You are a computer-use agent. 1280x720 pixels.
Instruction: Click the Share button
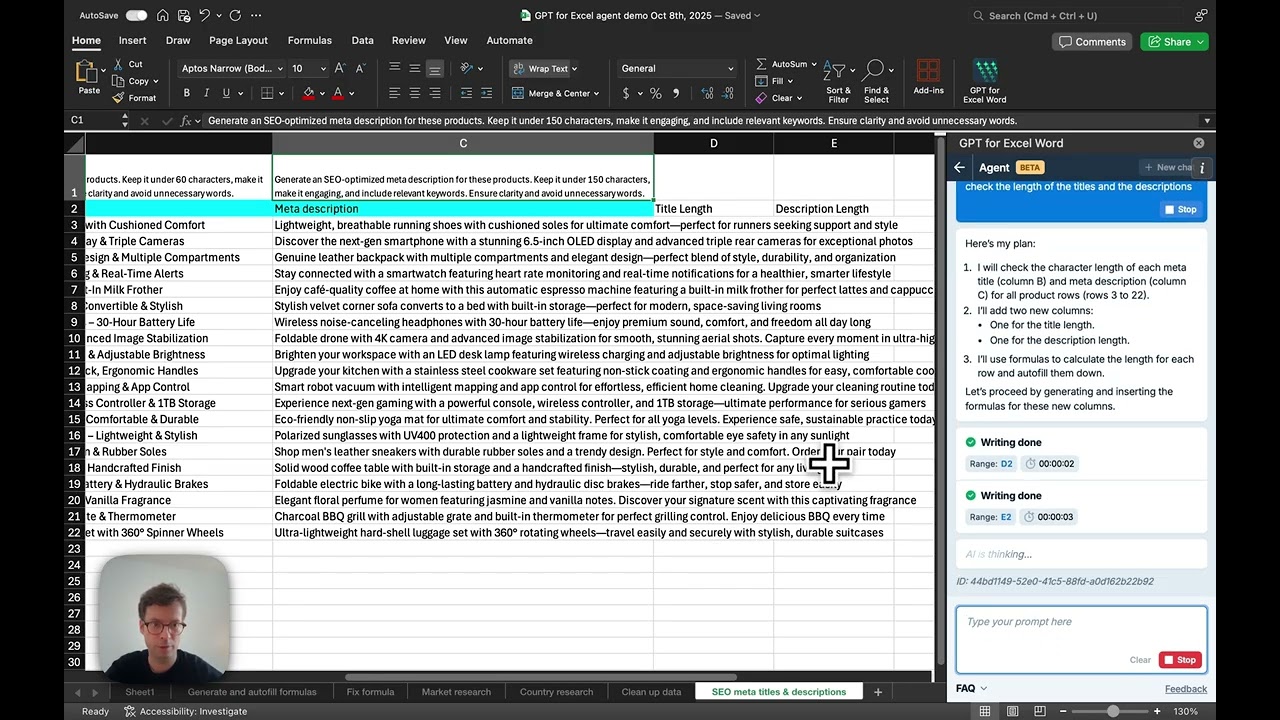coord(1174,41)
